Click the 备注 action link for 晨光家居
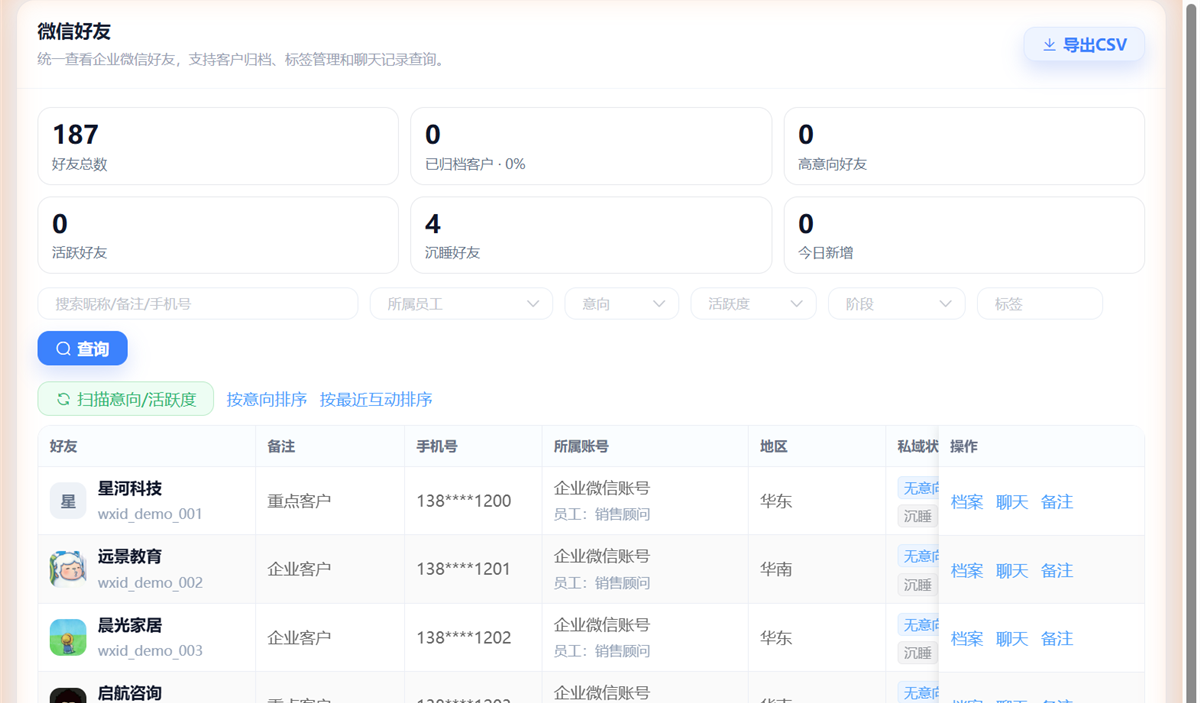The image size is (1200, 703). coord(1057,638)
